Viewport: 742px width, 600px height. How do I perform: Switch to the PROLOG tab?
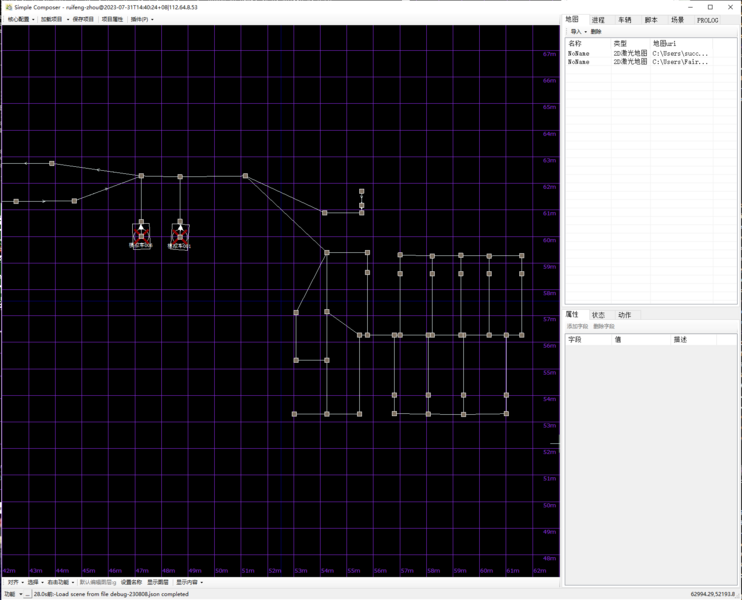[x=707, y=20]
